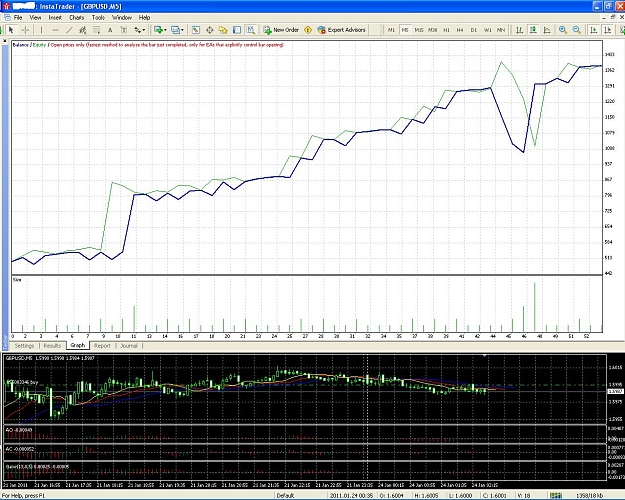The image size is (625, 500).
Task: Toggle Chart Shift from right border
Action: (x=608, y=30)
